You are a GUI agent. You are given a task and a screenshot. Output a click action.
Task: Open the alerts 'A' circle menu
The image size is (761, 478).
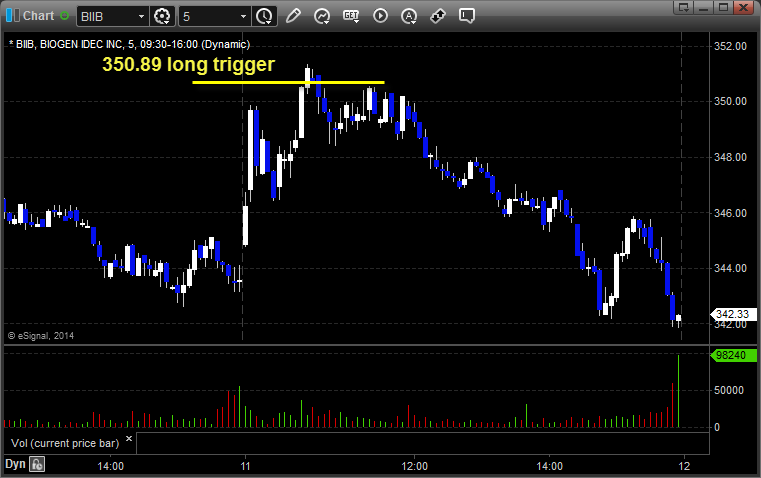pyautogui.click(x=409, y=16)
